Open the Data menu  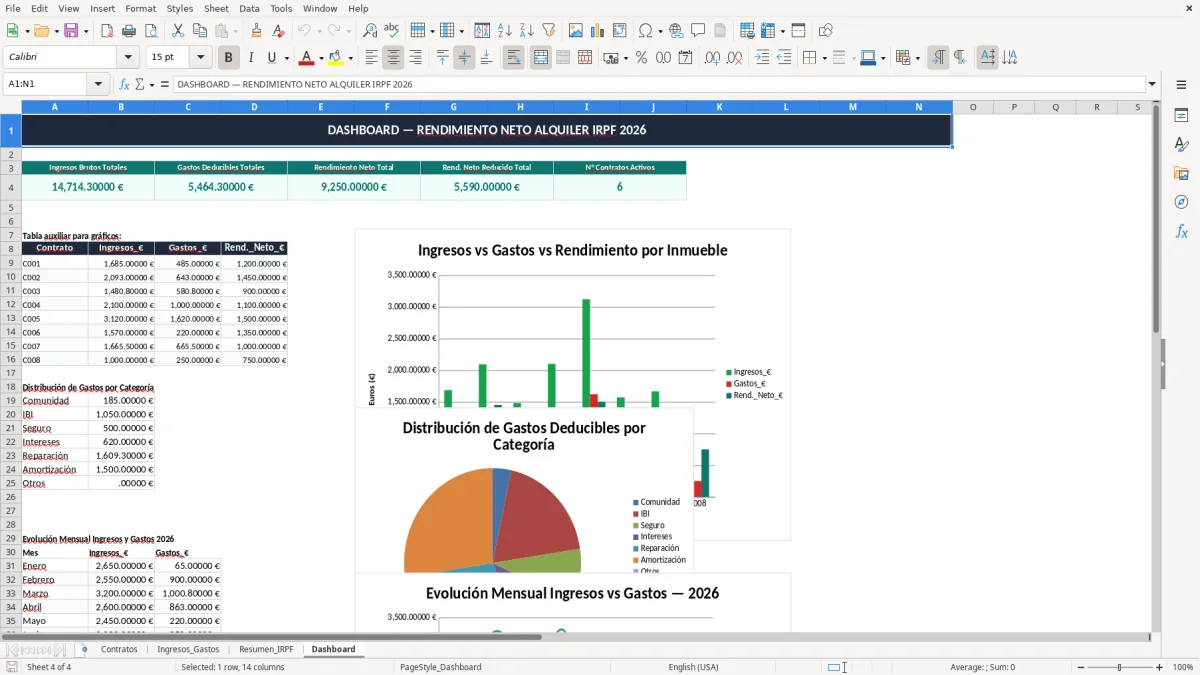[249, 8]
